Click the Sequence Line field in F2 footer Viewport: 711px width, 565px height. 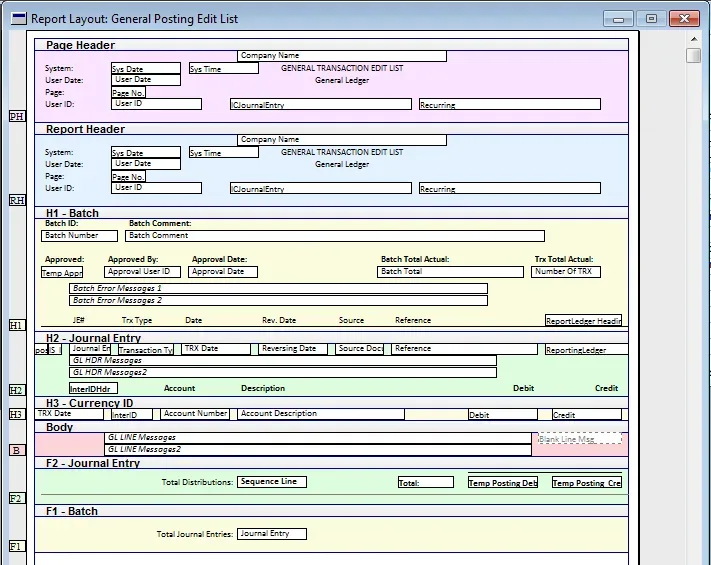pyautogui.click(x=271, y=482)
